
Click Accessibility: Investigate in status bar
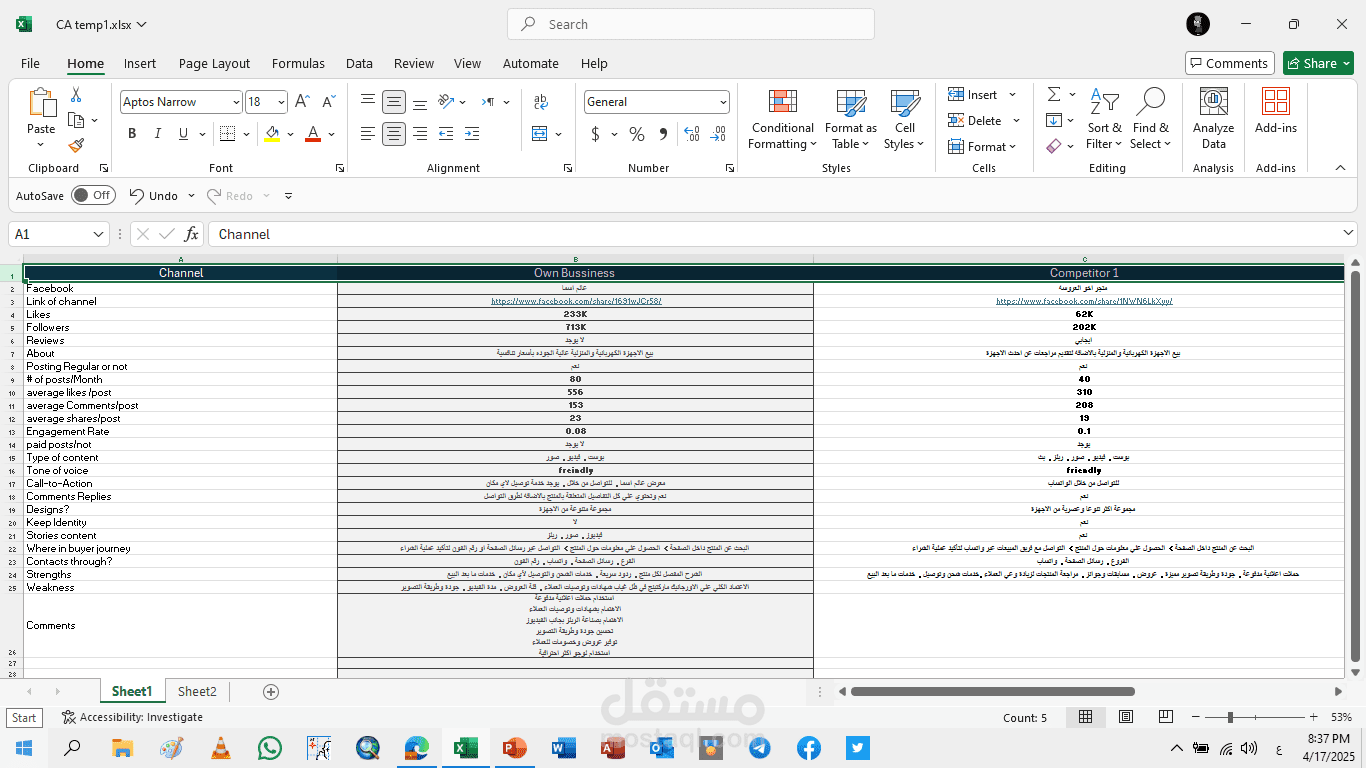pos(132,717)
